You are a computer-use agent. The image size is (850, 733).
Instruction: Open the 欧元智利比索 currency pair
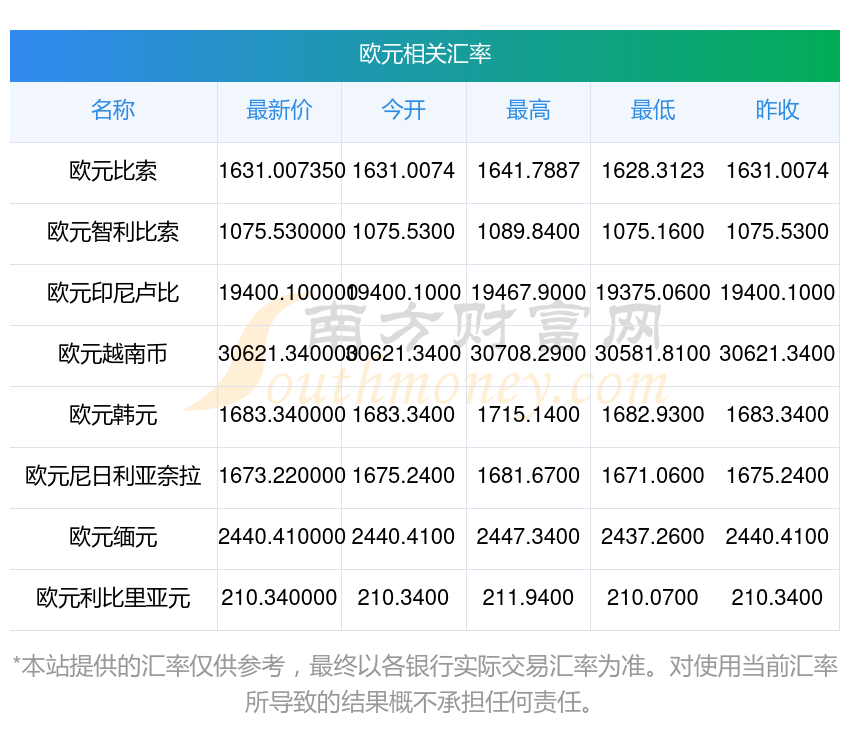113,232
